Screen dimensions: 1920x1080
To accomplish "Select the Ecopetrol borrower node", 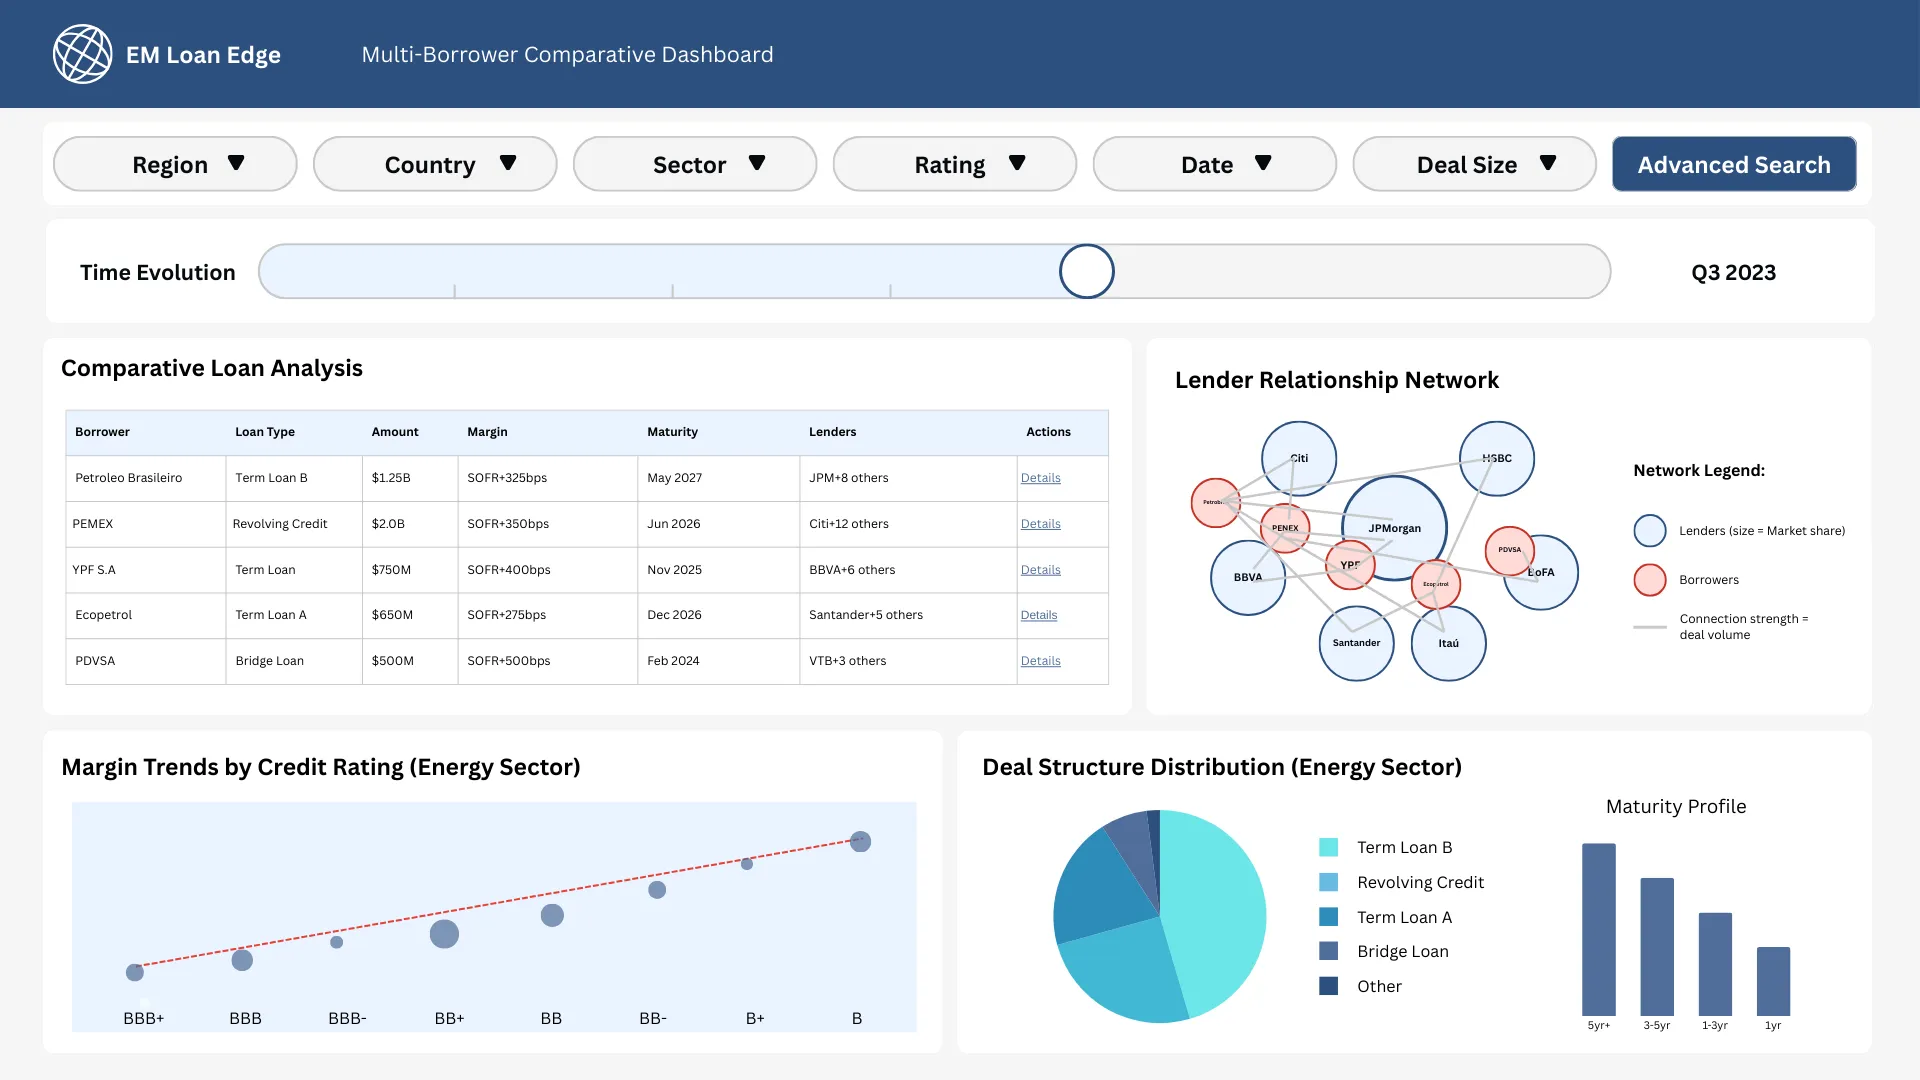I will [1436, 584].
